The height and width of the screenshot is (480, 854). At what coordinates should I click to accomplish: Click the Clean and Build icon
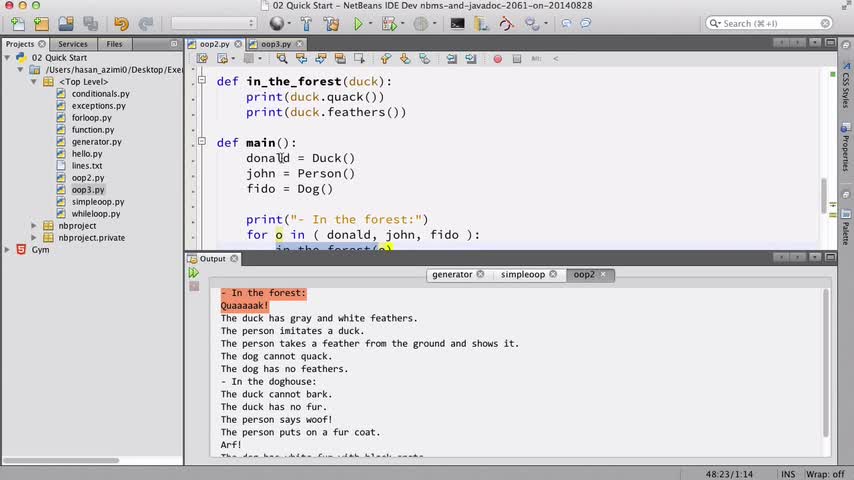pos(331,23)
